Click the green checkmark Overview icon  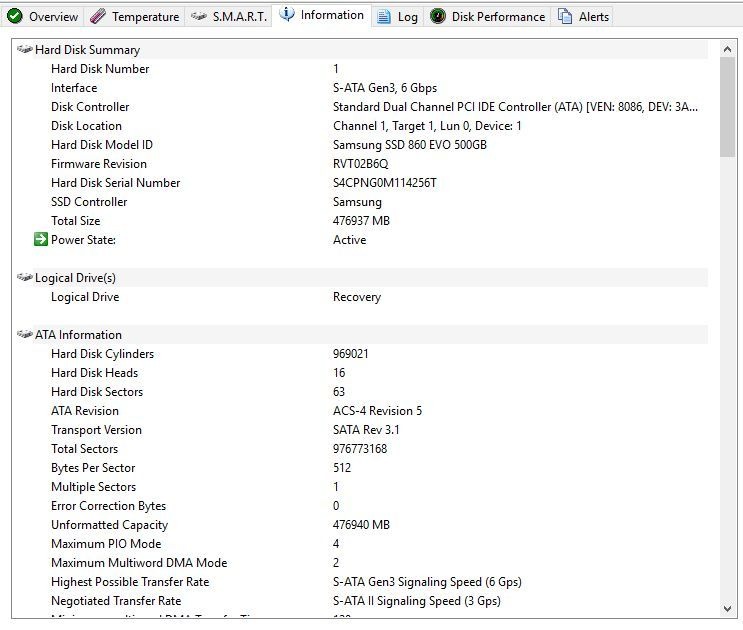[14, 17]
